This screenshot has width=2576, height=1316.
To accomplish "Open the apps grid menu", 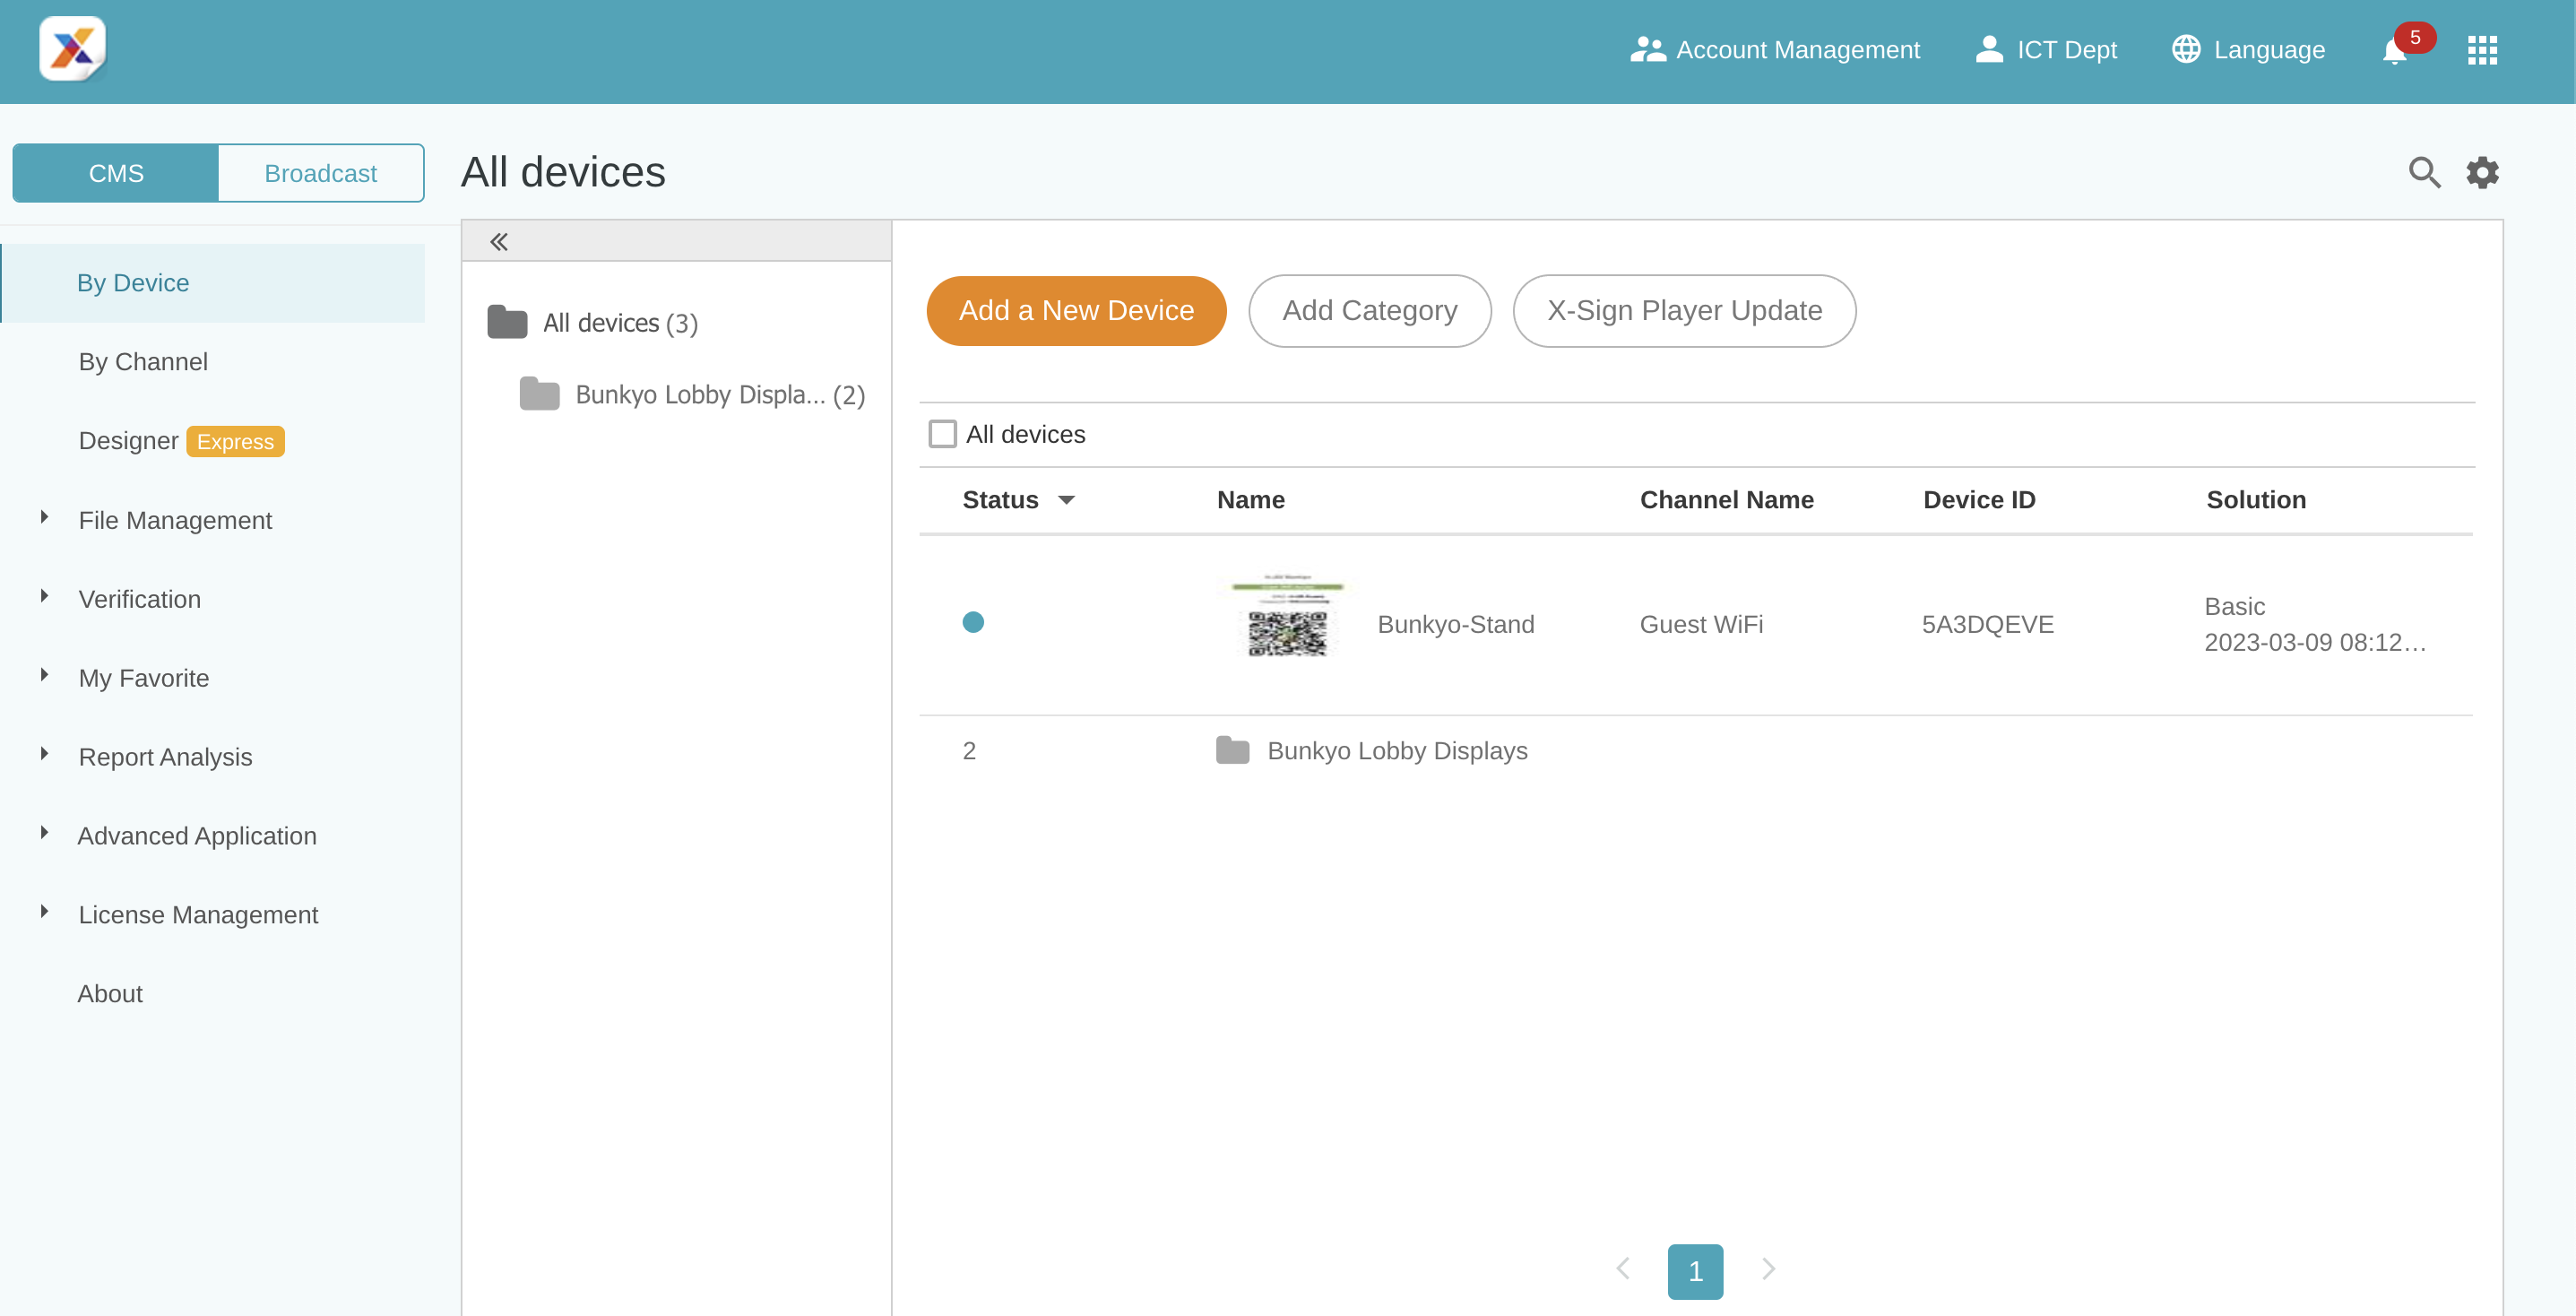I will 2481,50.
